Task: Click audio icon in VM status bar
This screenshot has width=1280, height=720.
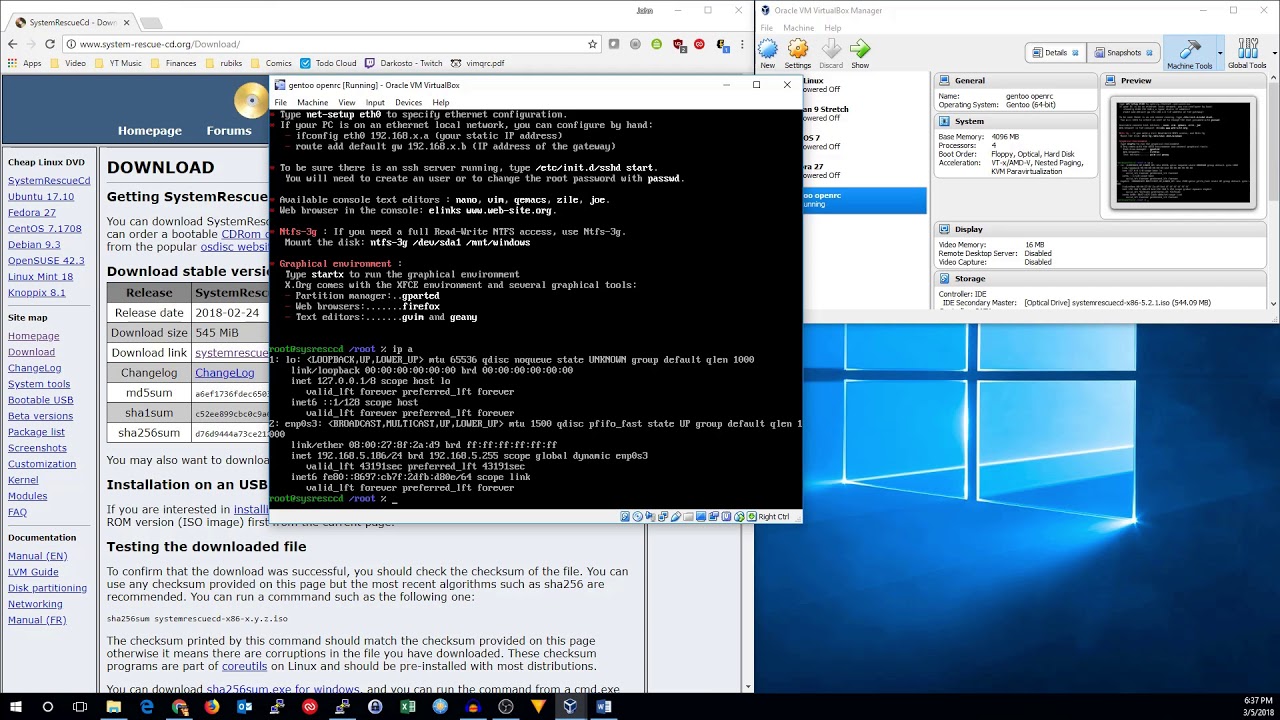Action: pos(650,517)
